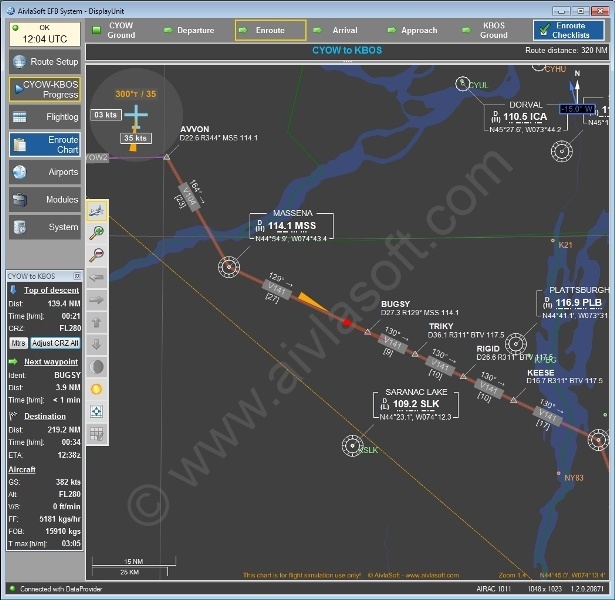615x600 pixels.
Task: Click the Aircraft heading link
Action: 22,469
